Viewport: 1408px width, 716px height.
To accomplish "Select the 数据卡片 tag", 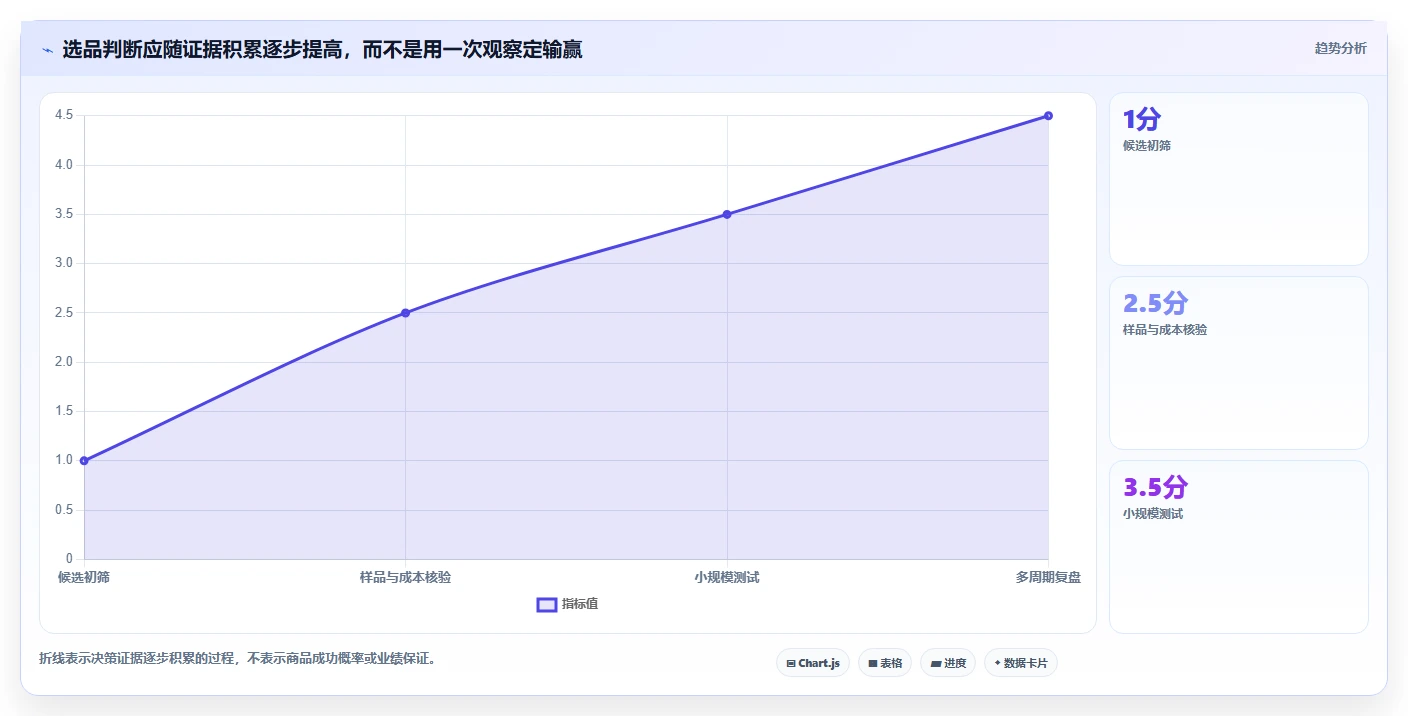I will pos(1021,663).
